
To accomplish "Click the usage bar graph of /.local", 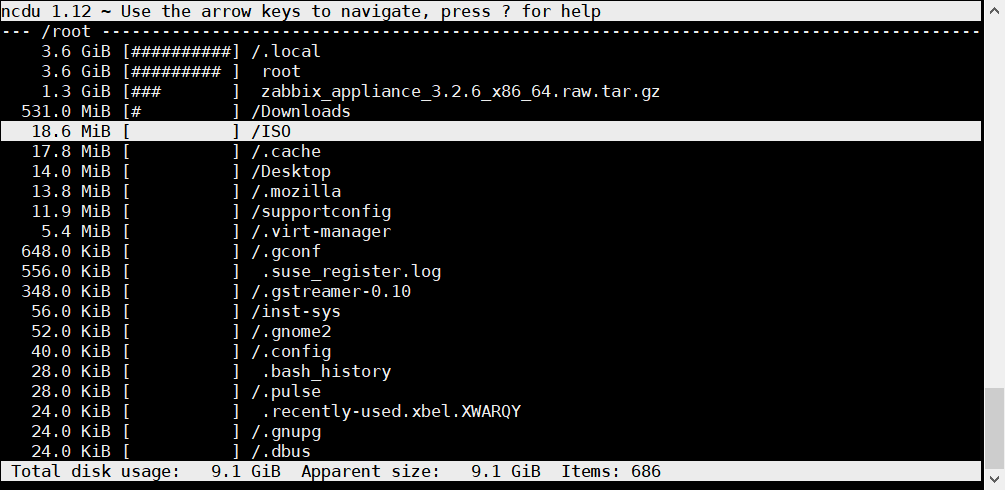I will 181,51.
